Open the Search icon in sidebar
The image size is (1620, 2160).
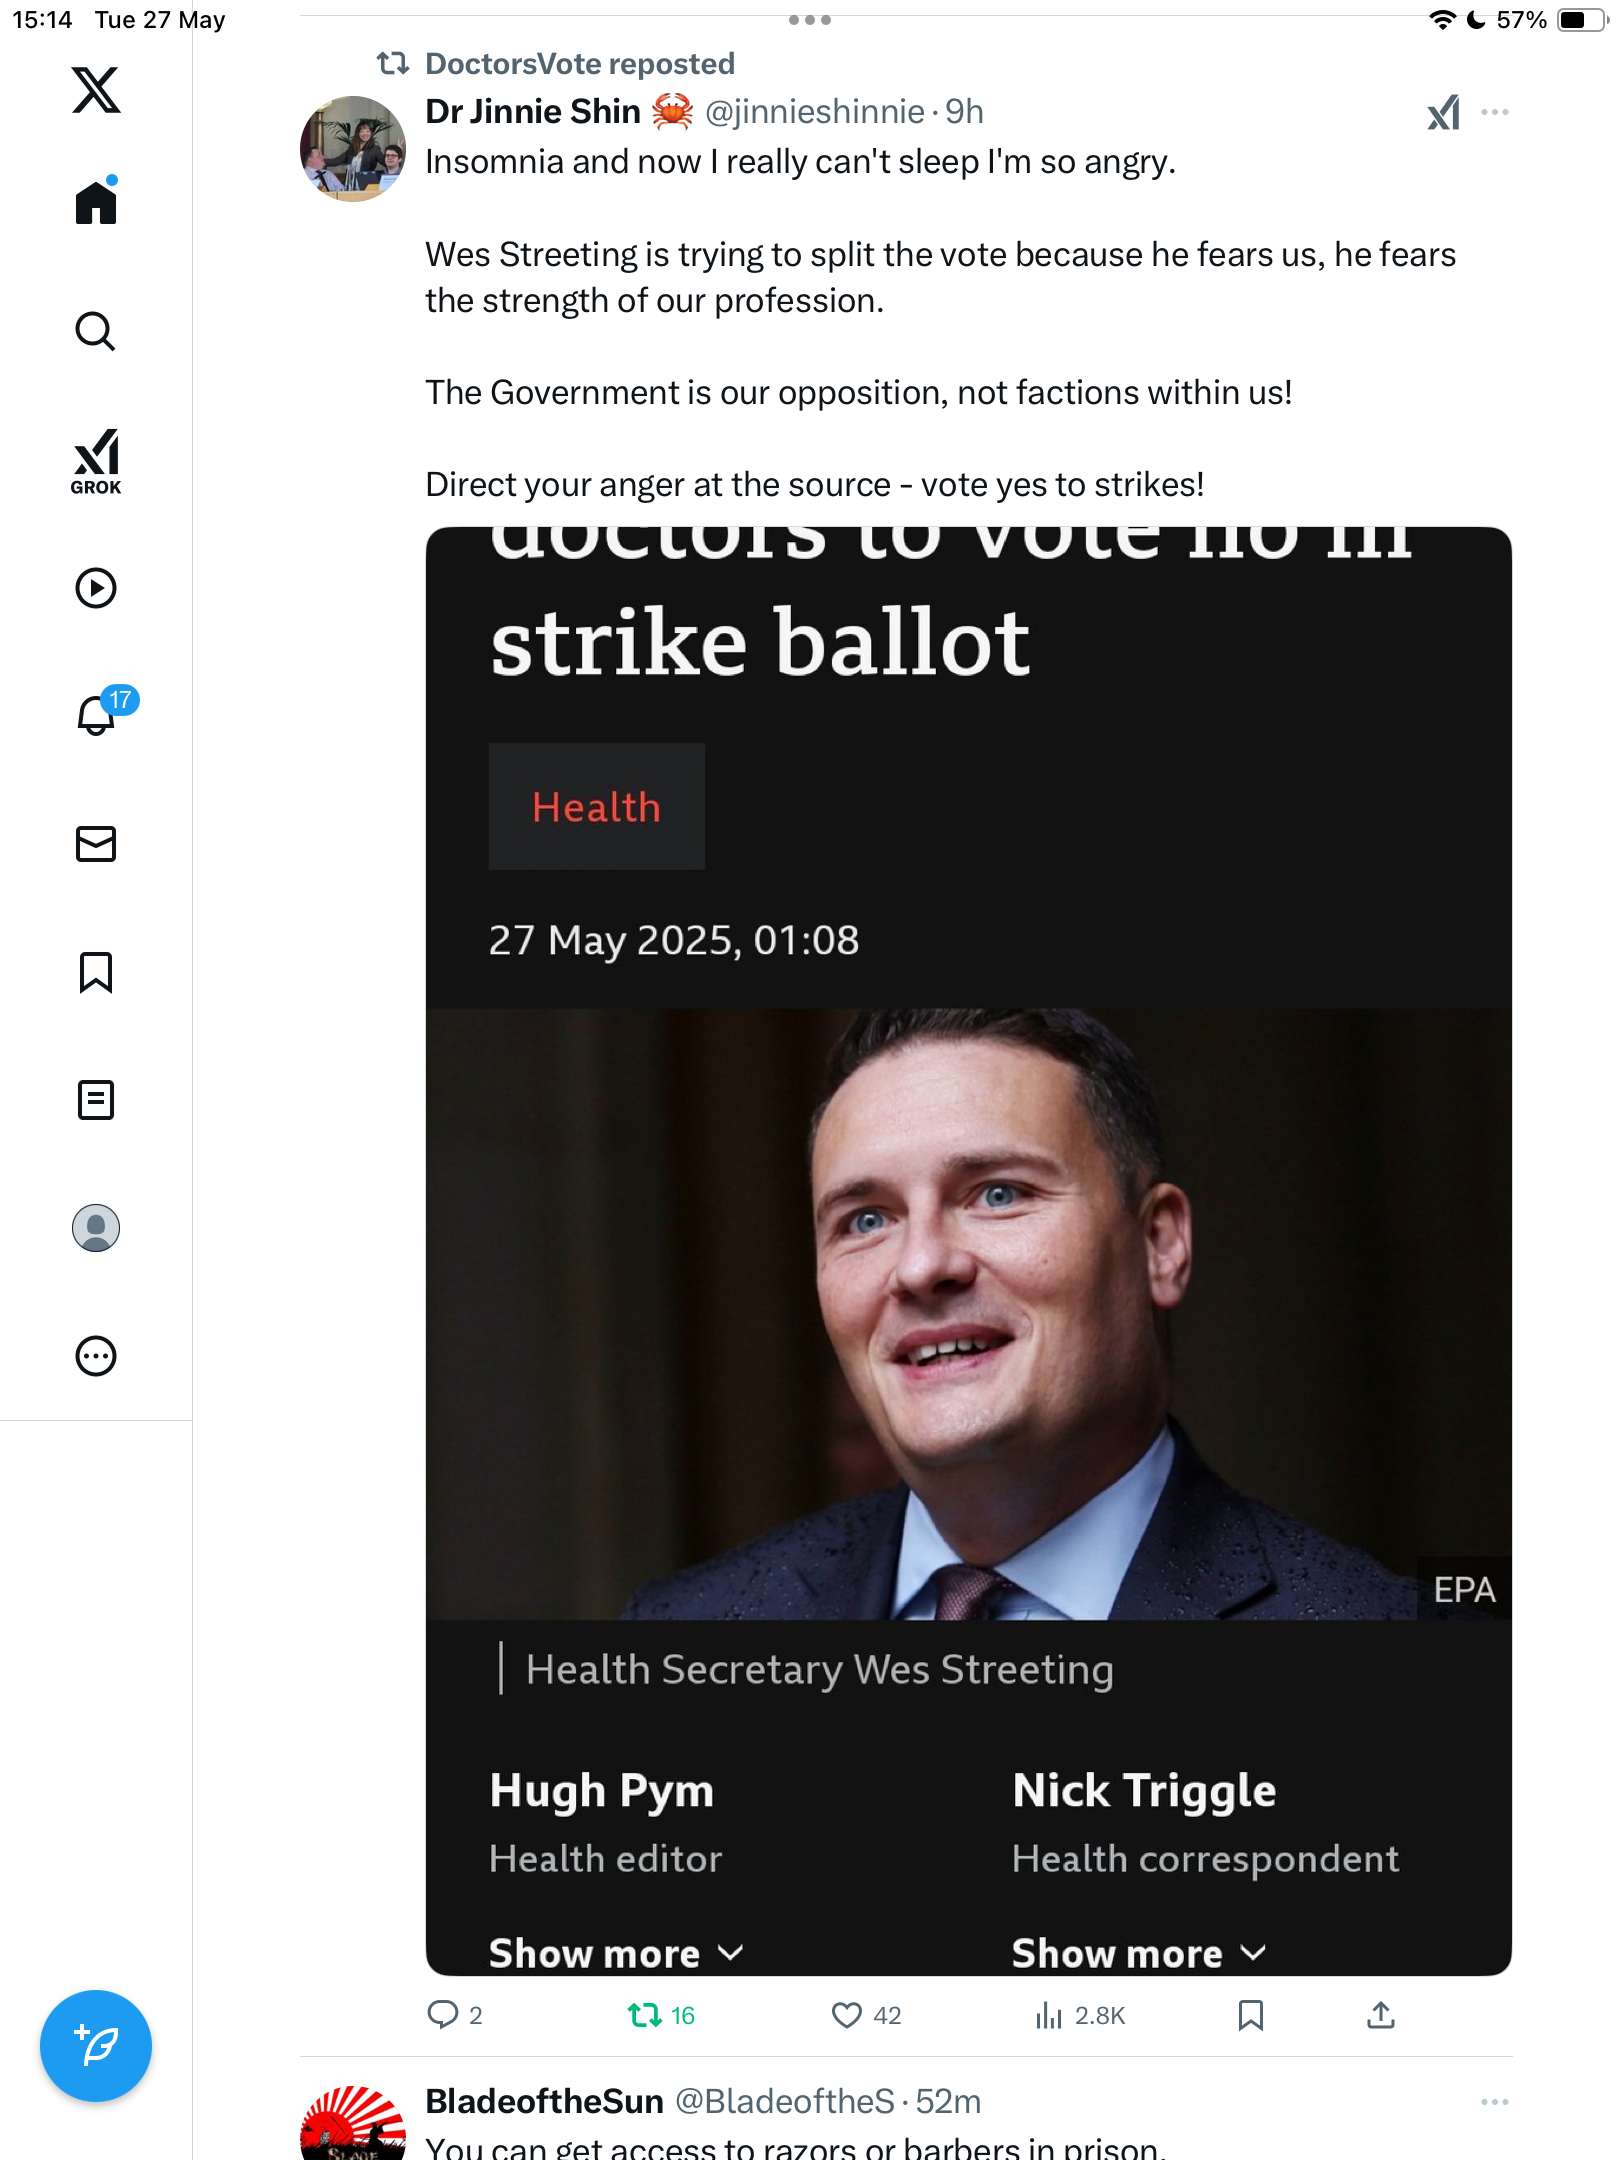(96, 331)
